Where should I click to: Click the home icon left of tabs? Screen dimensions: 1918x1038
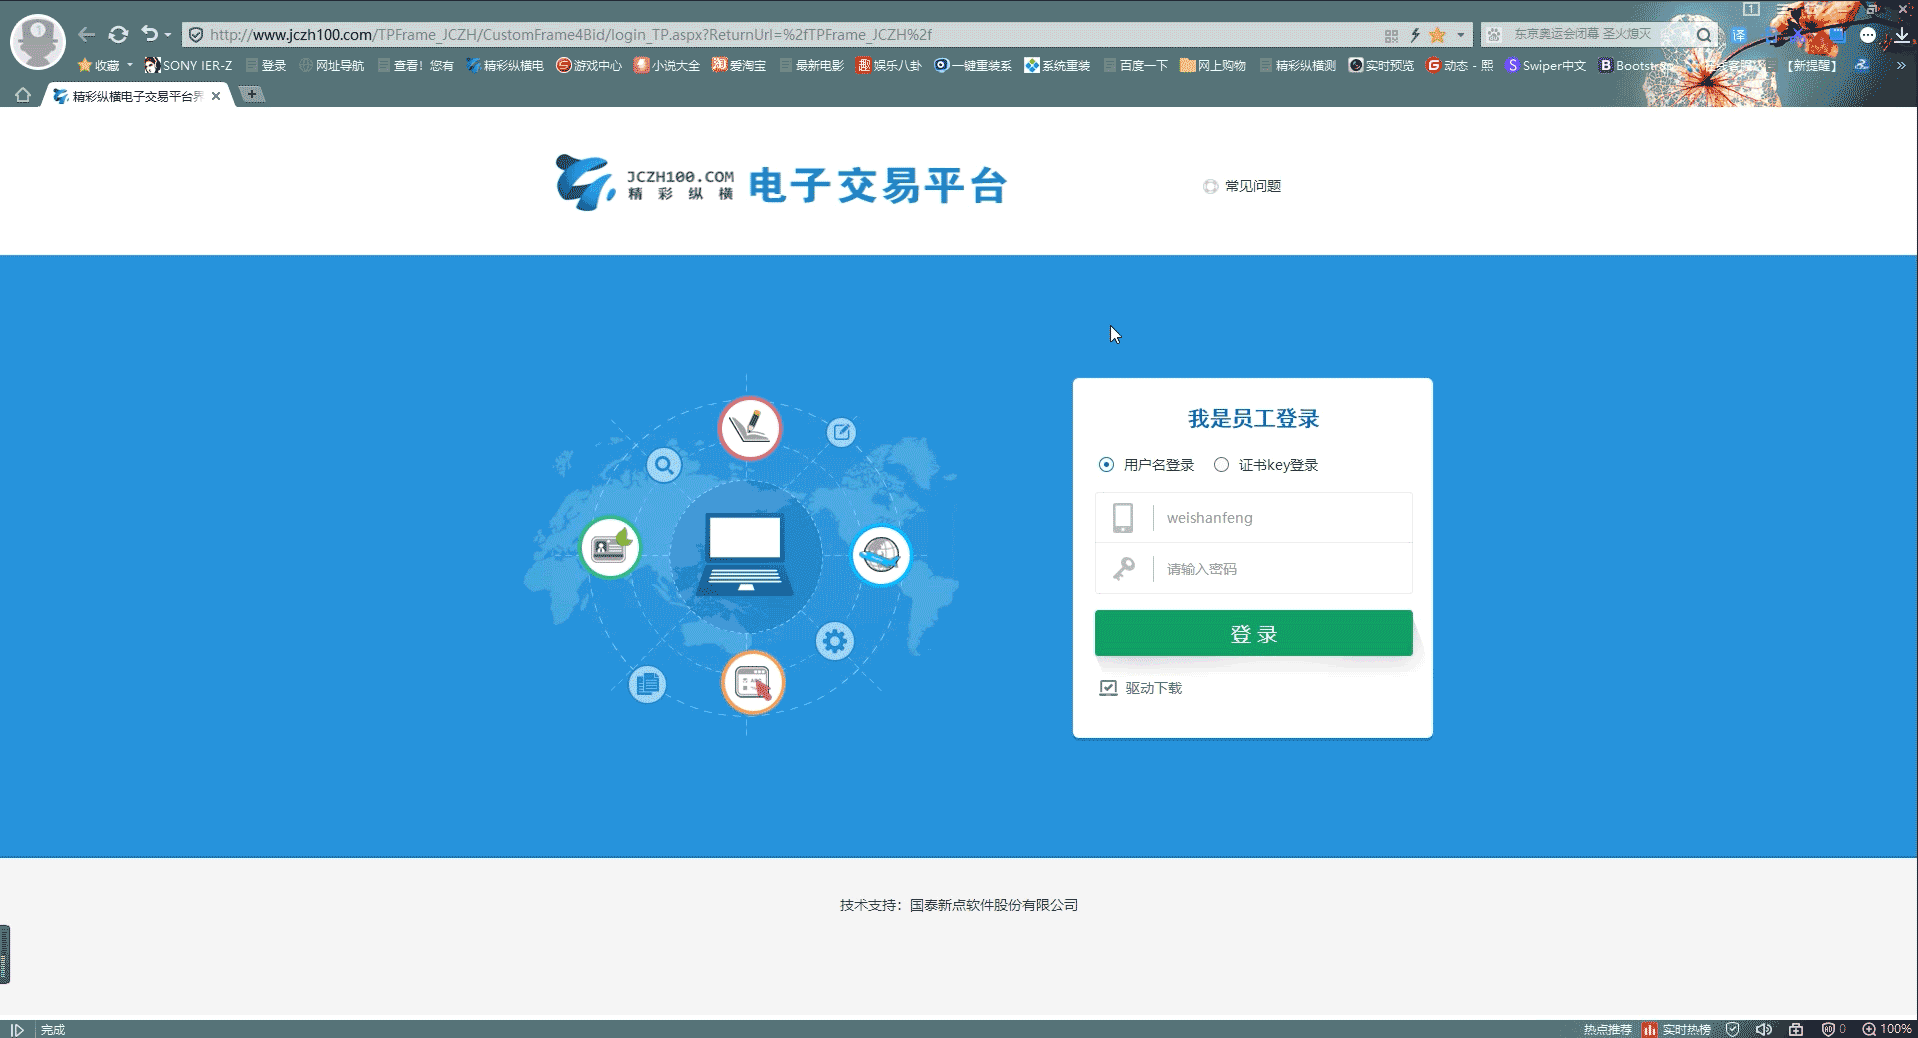coord(23,96)
